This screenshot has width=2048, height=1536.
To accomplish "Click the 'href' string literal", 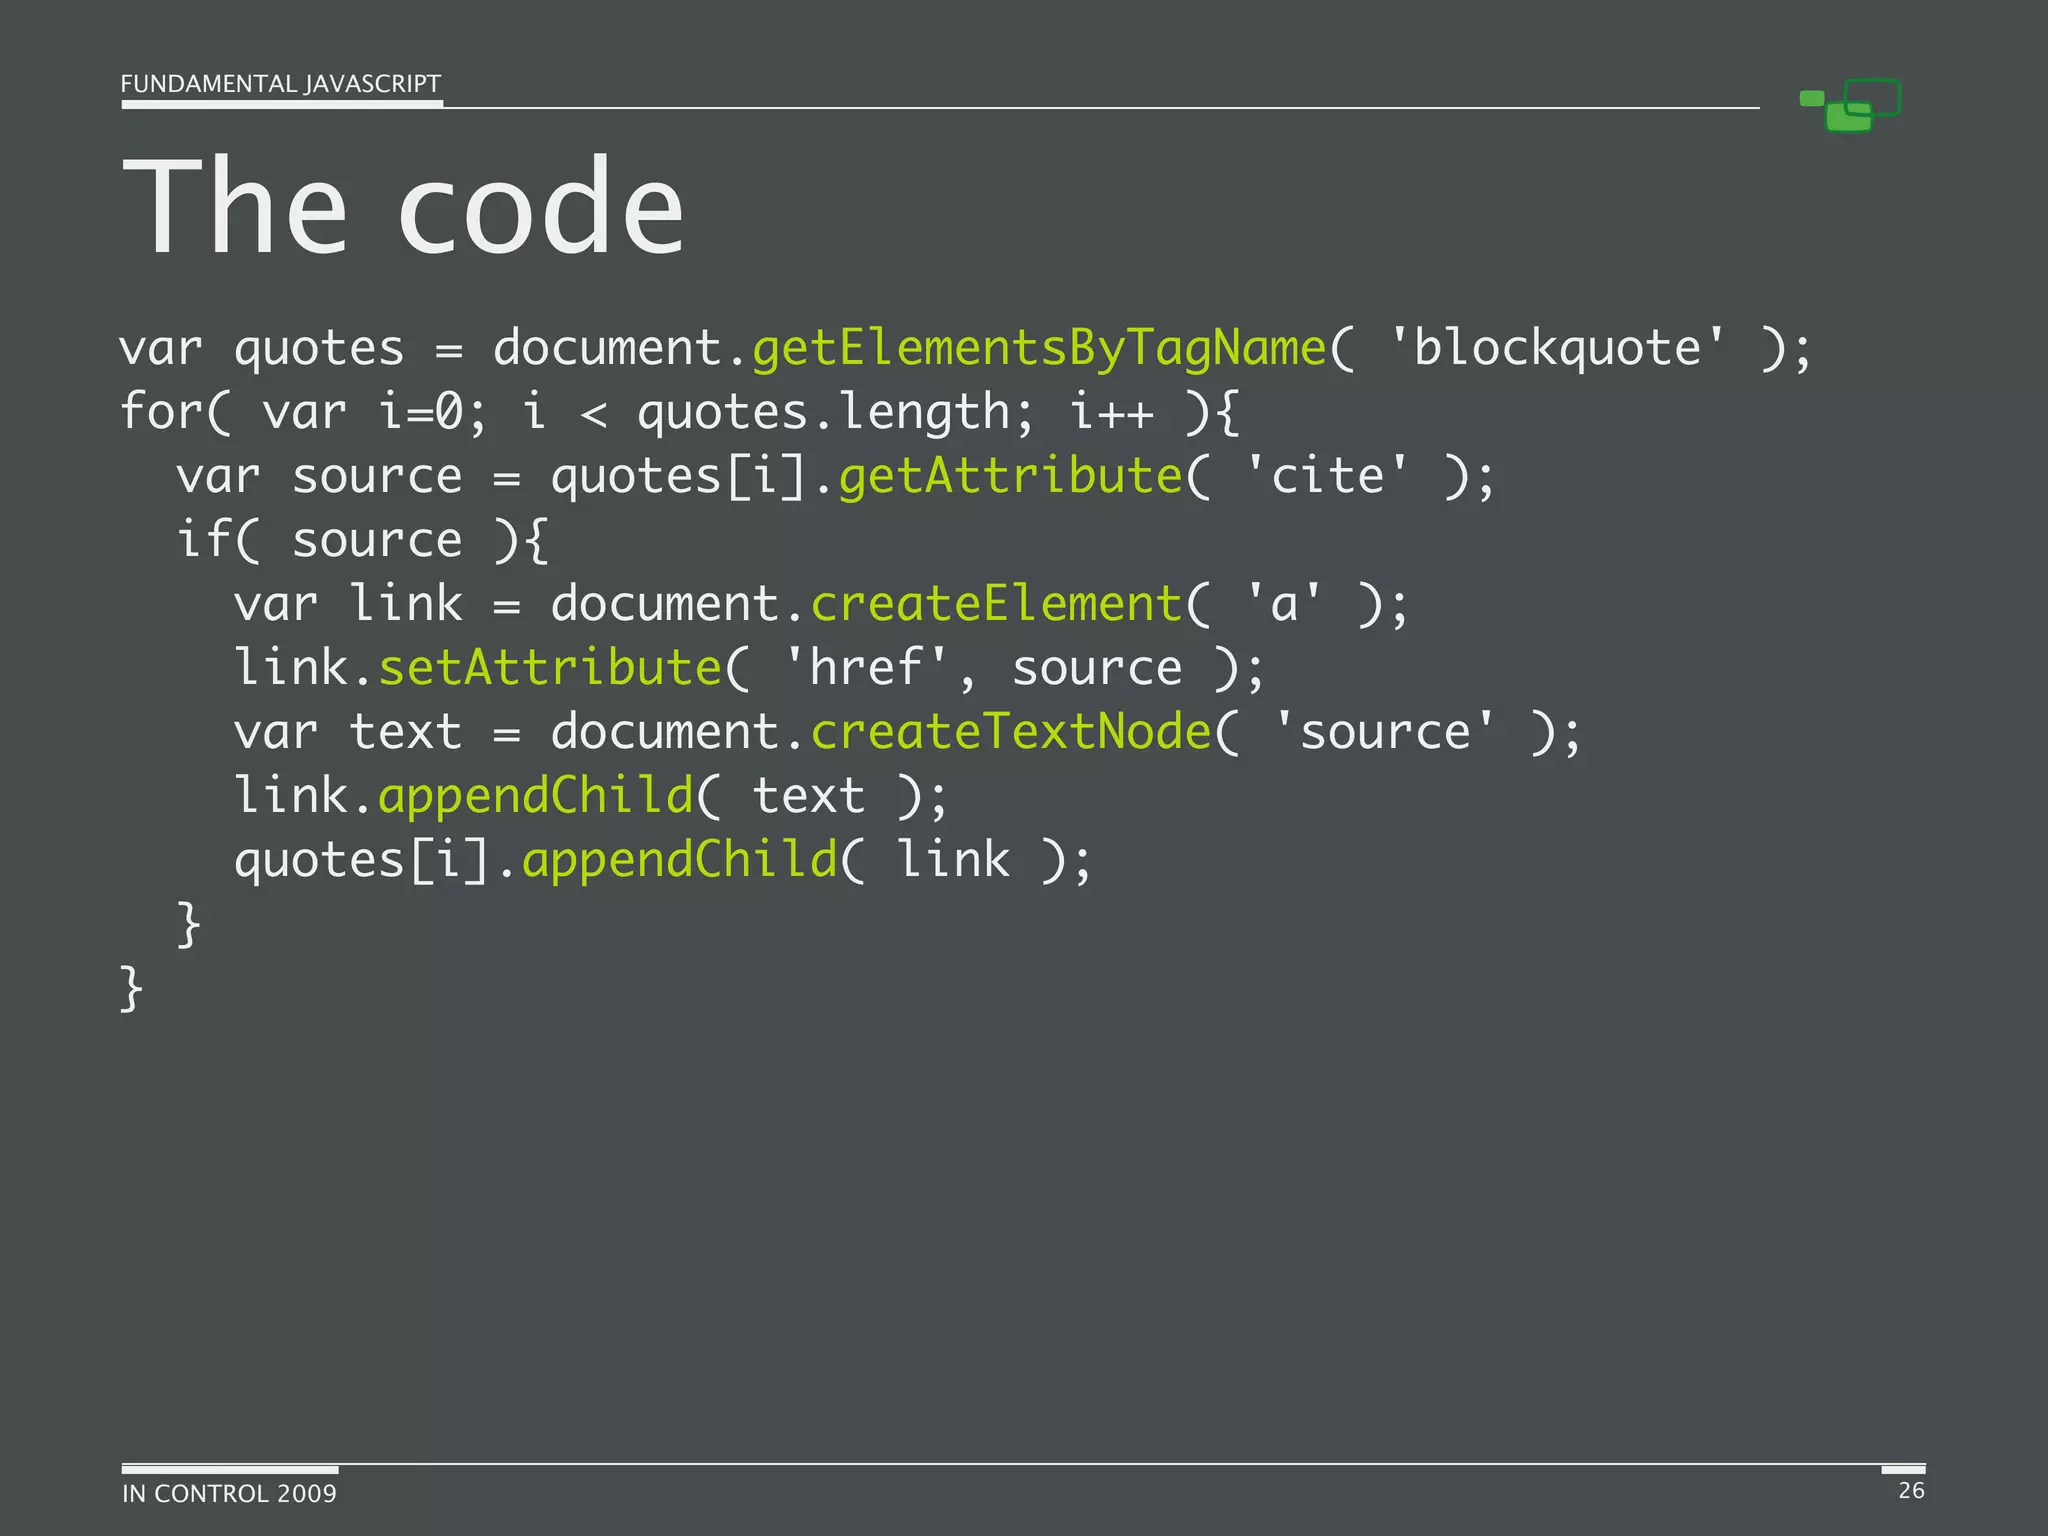I will pyautogui.click(x=866, y=668).
